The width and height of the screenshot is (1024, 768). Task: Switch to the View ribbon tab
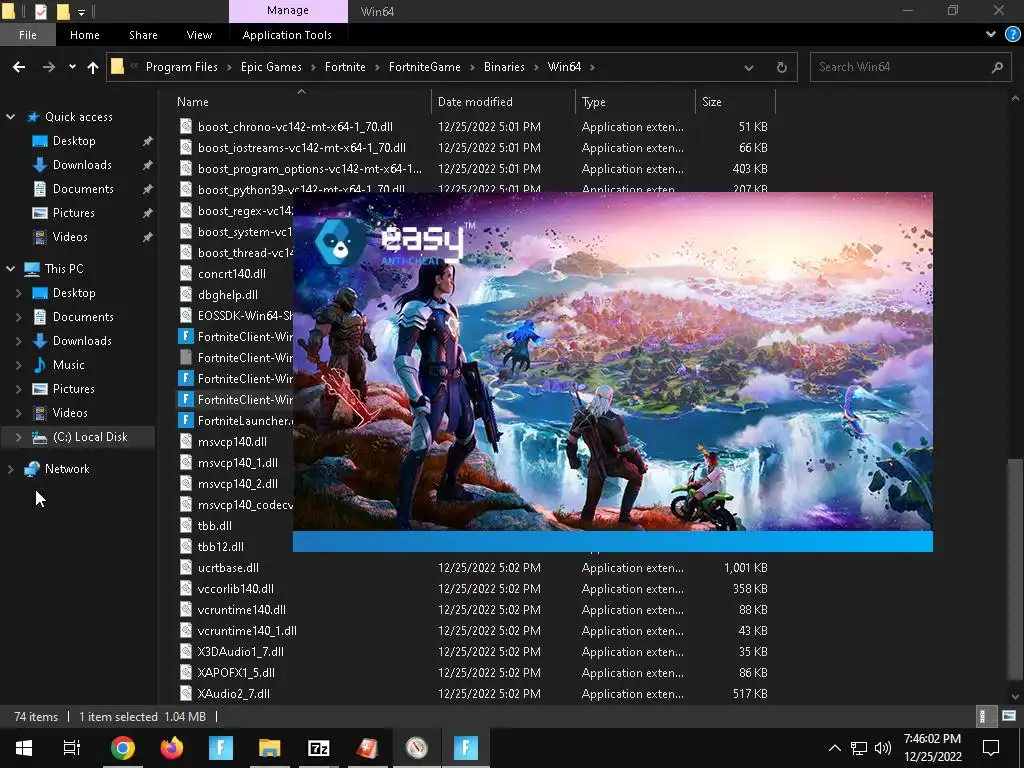coord(199,35)
